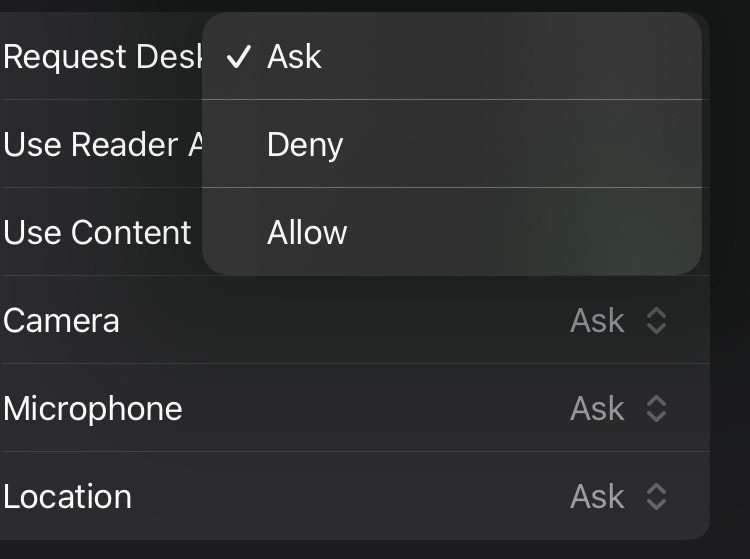
Task: Click the Microphone setting label
Action: pyautogui.click(x=92, y=409)
